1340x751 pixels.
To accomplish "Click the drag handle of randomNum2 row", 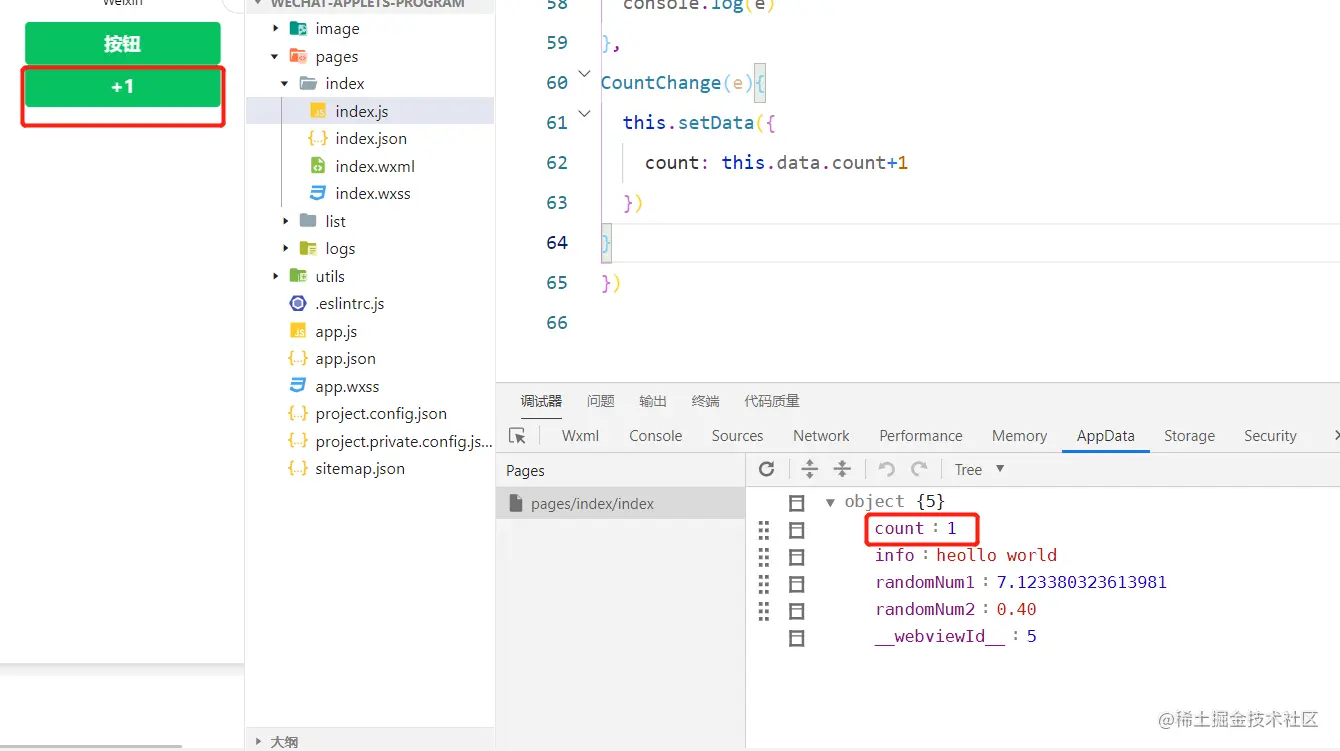I will [764, 610].
